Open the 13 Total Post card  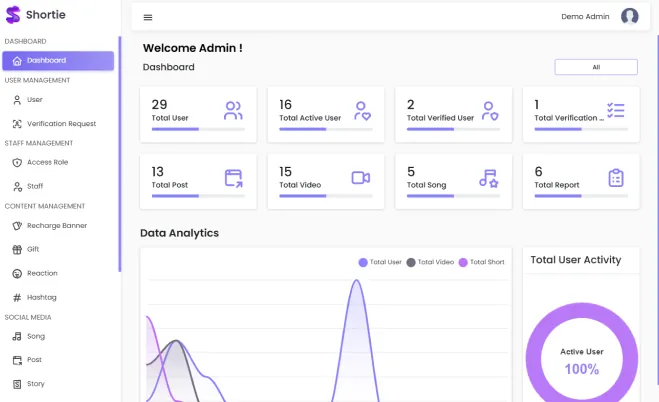pos(198,181)
